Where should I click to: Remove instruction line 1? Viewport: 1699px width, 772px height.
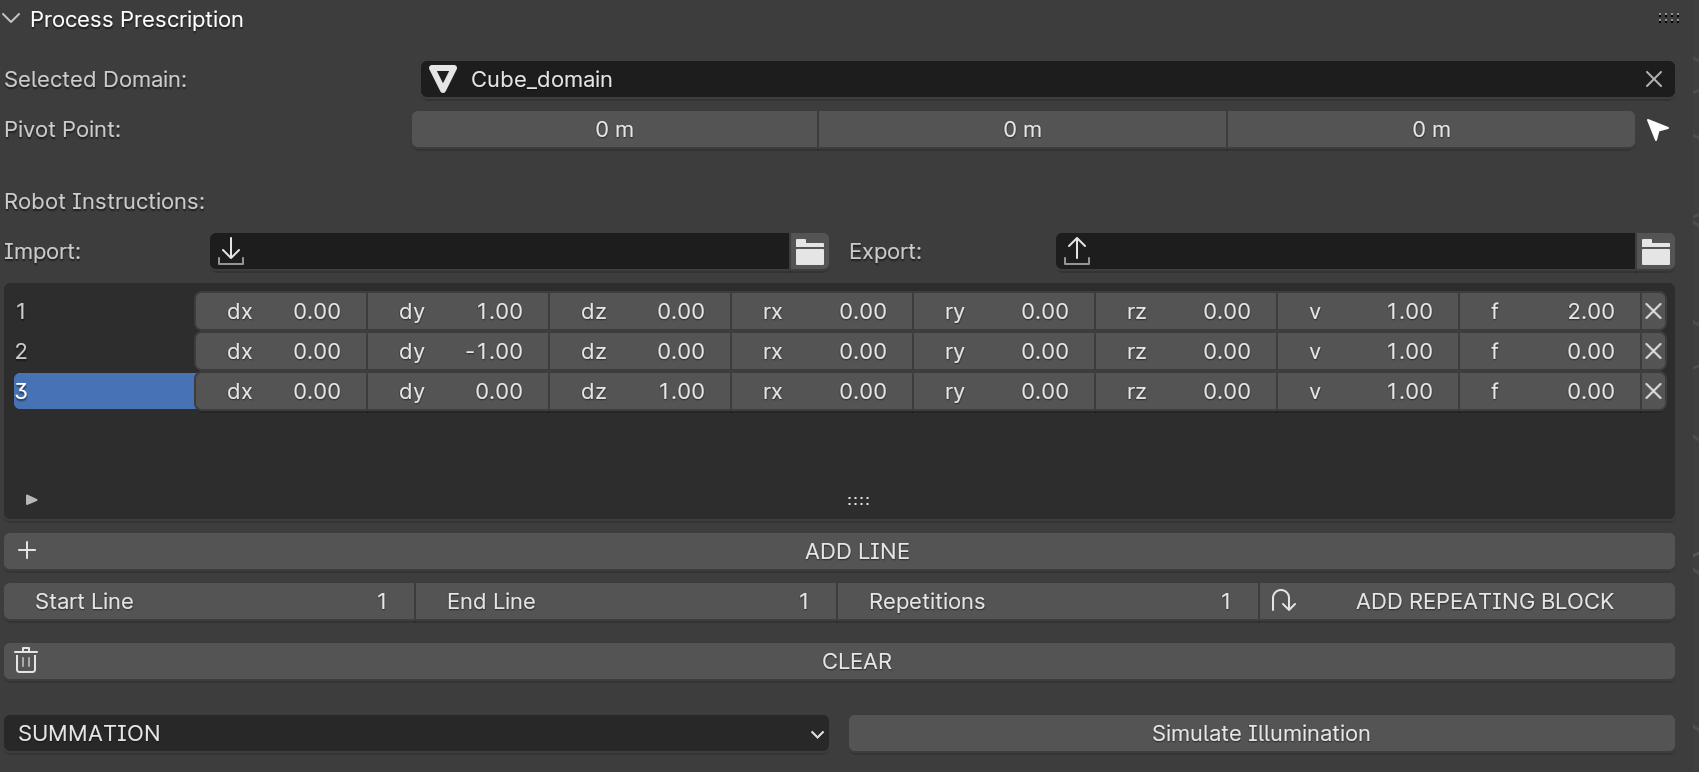[x=1653, y=311]
